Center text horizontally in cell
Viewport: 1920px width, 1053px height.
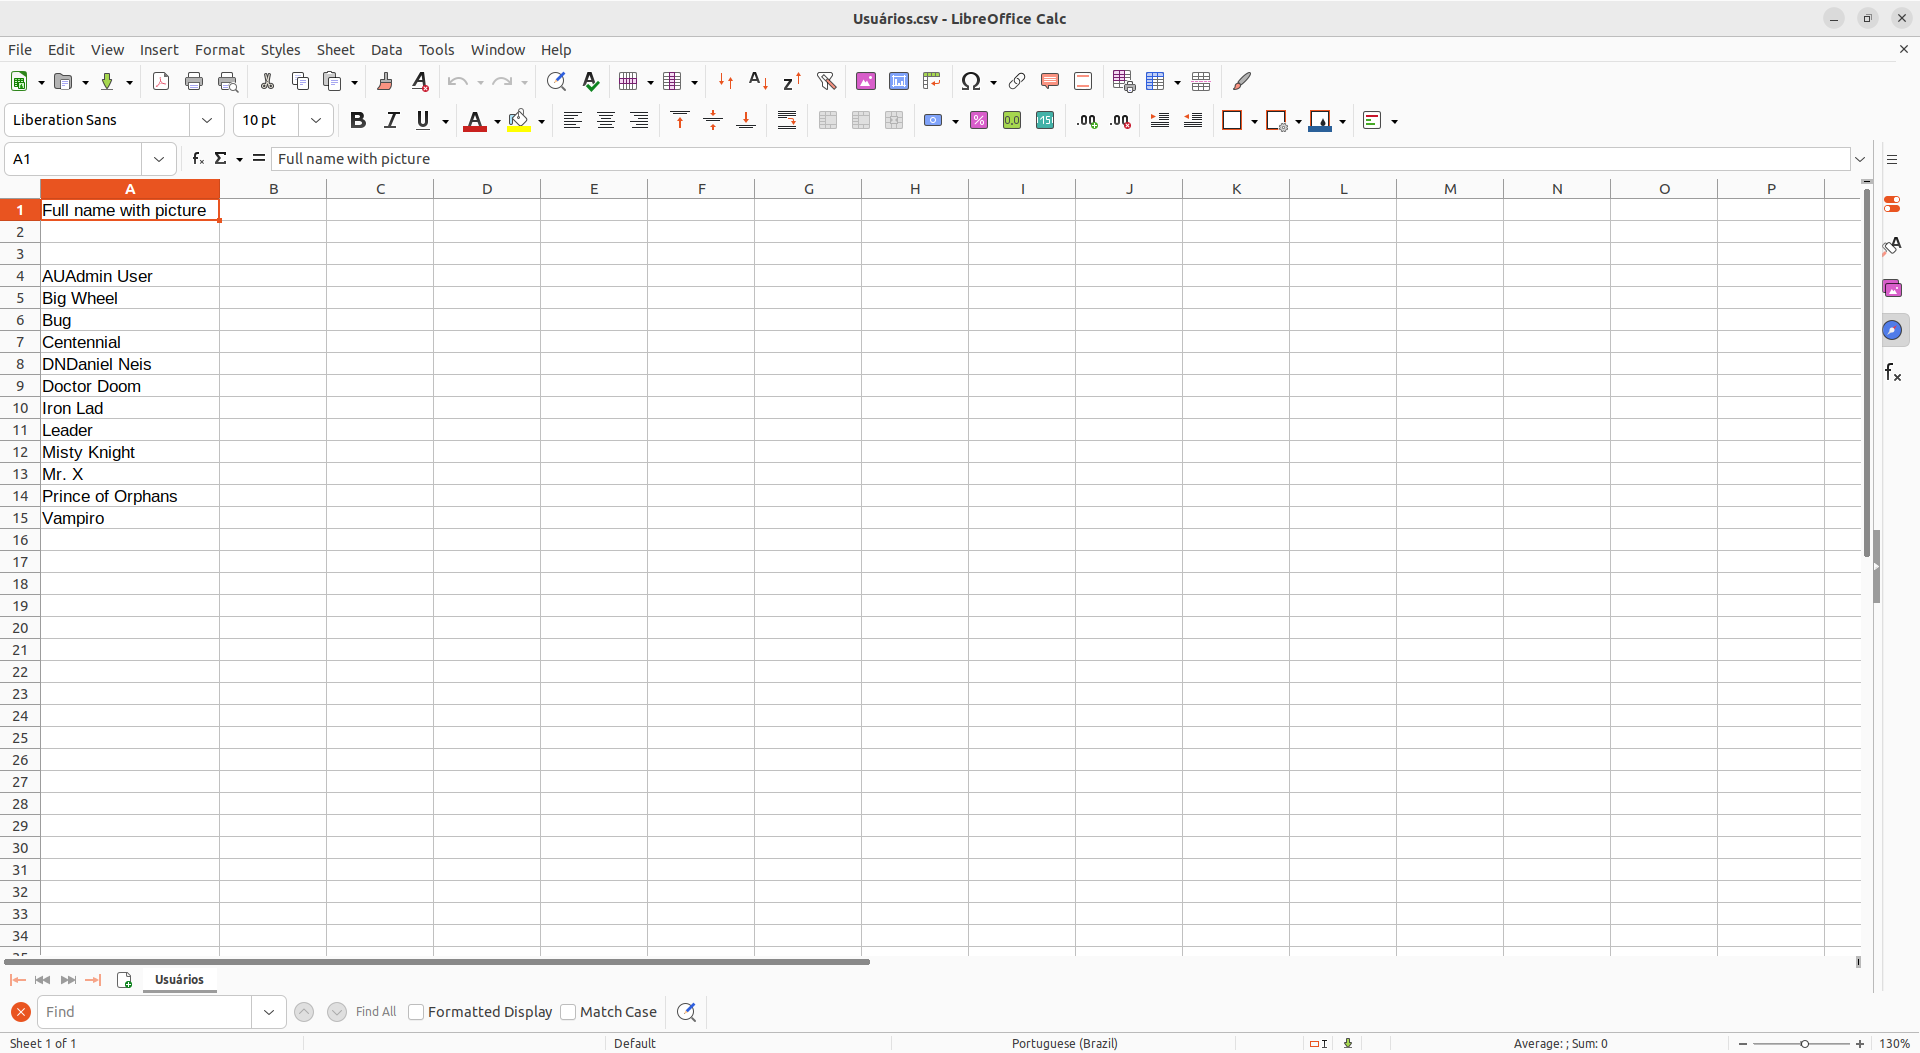[606, 121]
